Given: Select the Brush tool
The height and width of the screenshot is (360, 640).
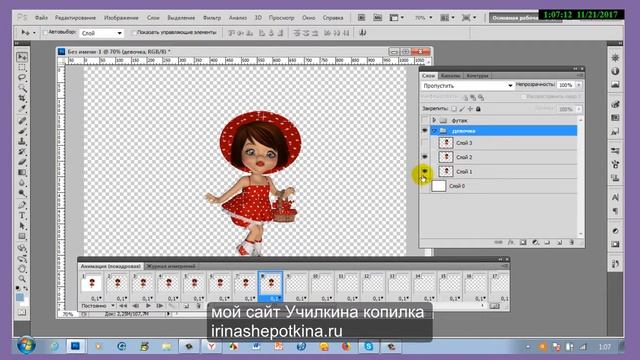Looking at the screenshot, I should pyautogui.click(x=22, y=131).
